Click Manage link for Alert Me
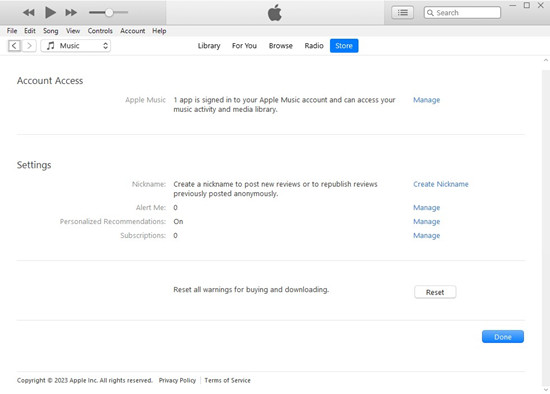Image resolution: width=550 pixels, height=394 pixels. tap(427, 208)
